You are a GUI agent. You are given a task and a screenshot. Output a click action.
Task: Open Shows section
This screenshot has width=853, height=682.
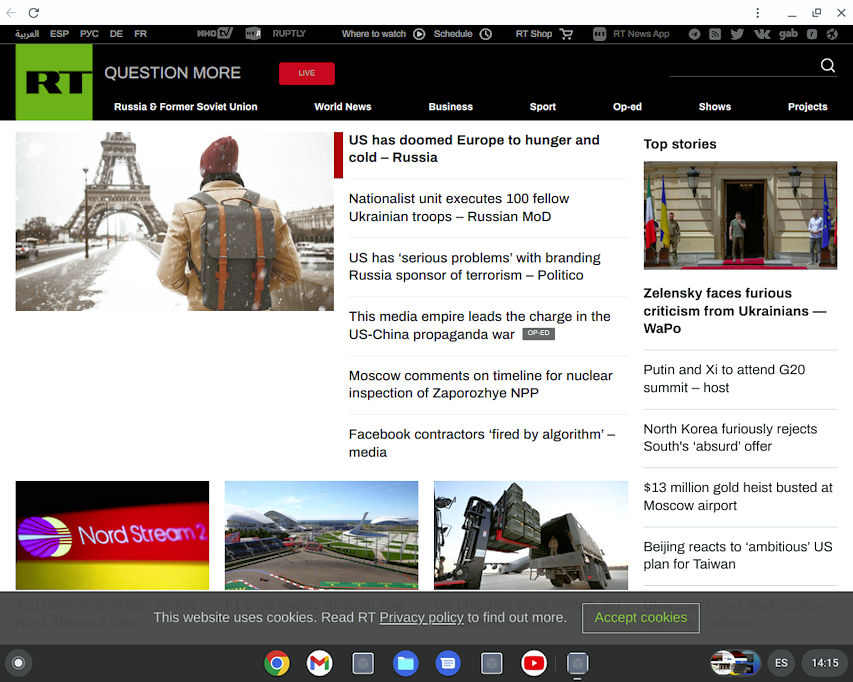pos(715,107)
